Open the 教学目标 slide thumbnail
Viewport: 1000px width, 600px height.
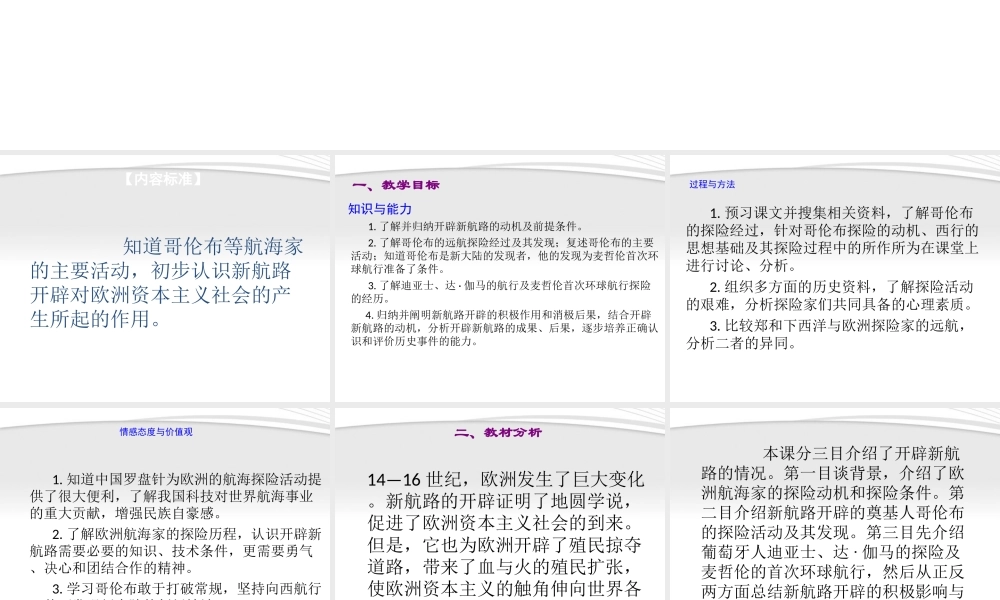coord(500,278)
